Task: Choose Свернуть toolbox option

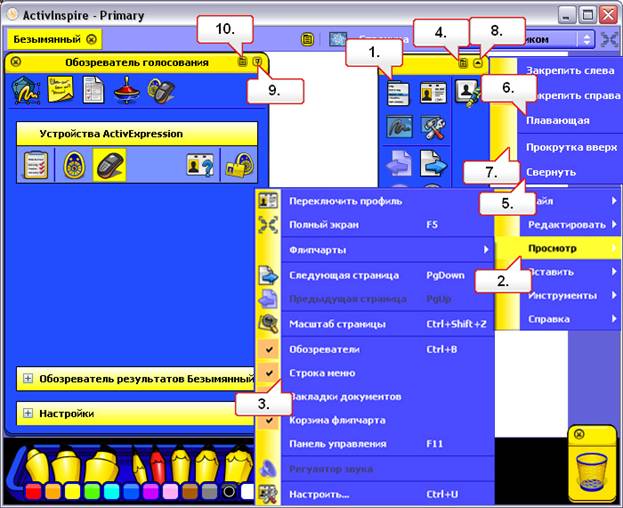Action: click(570, 172)
